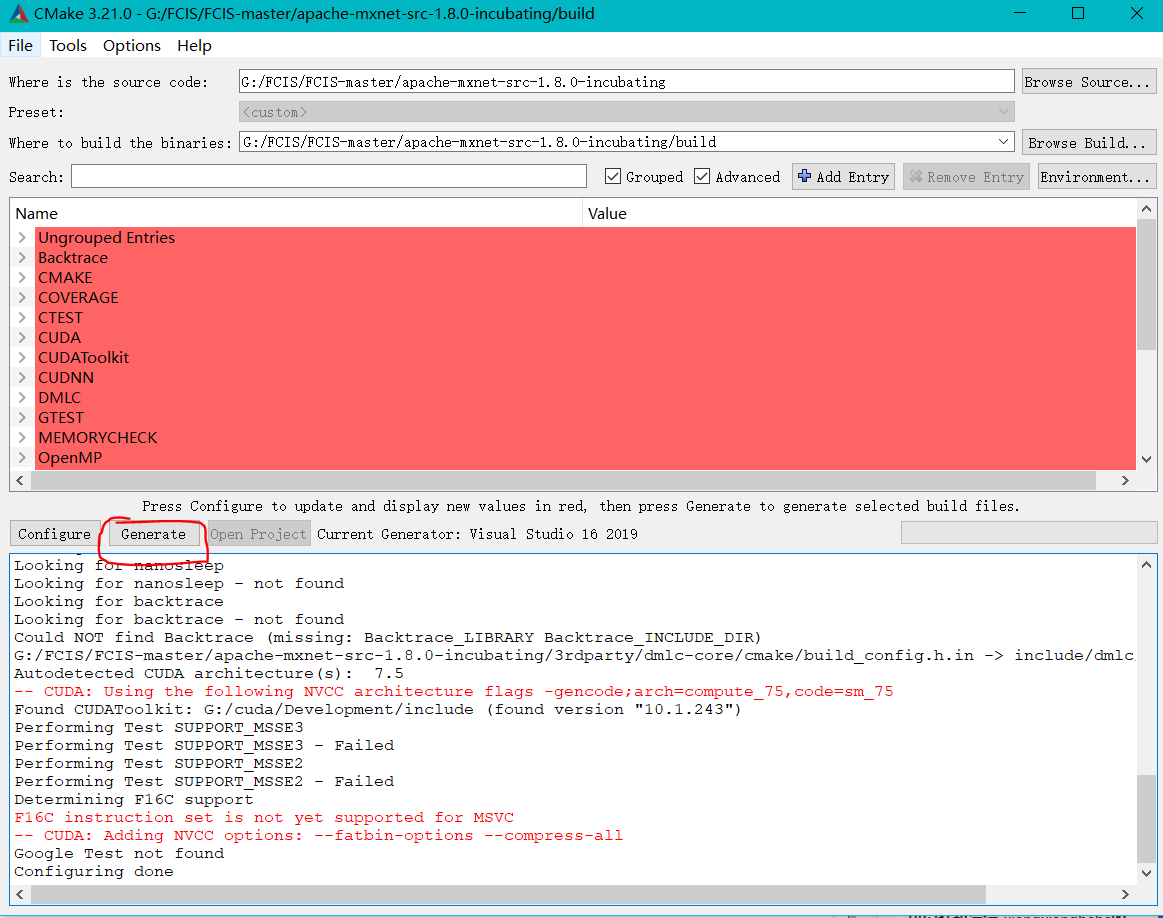The width and height of the screenshot is (1163, 918).
Task: Click down arrow of output log scrollbar
Action: point(1146,873)
